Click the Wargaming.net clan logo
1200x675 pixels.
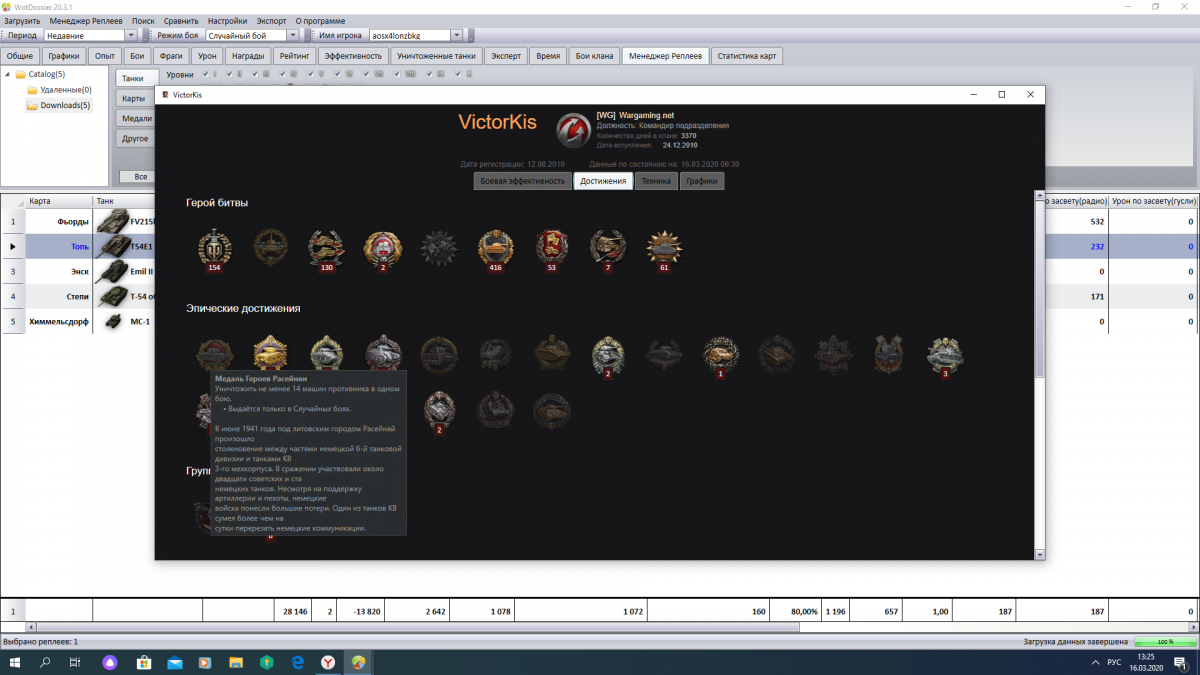[573, 129]
